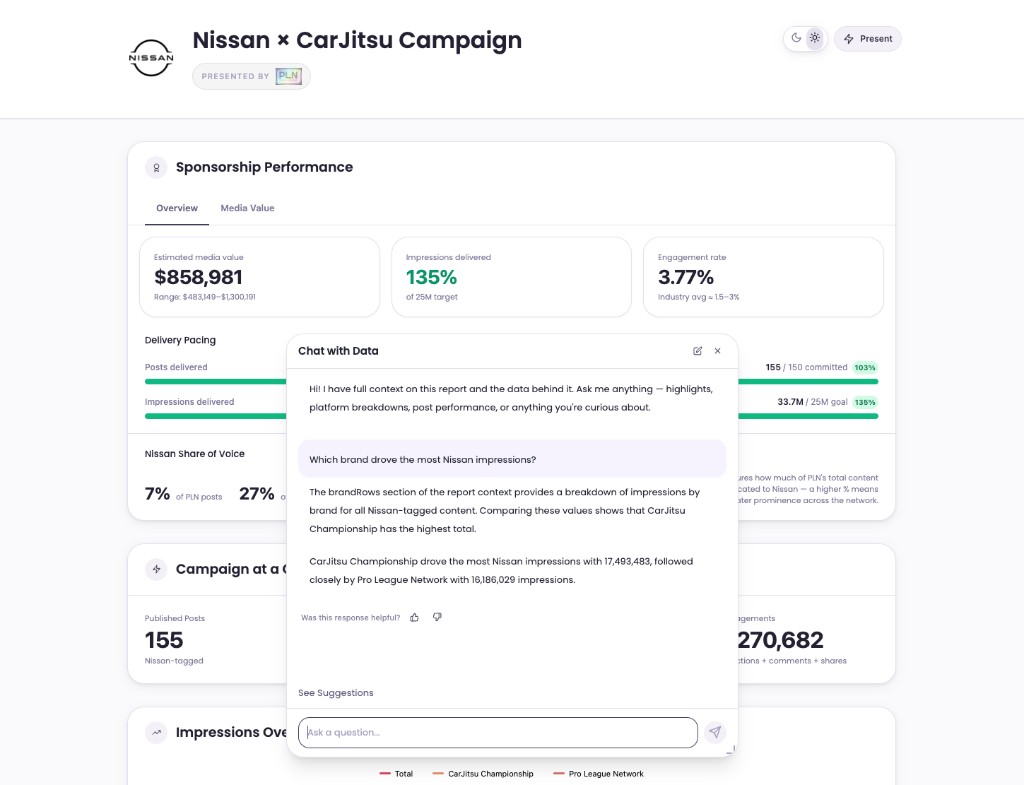1024x785 pixels.
Task: Click the 3.77% engagement rate value
Action: click(686, 277)
